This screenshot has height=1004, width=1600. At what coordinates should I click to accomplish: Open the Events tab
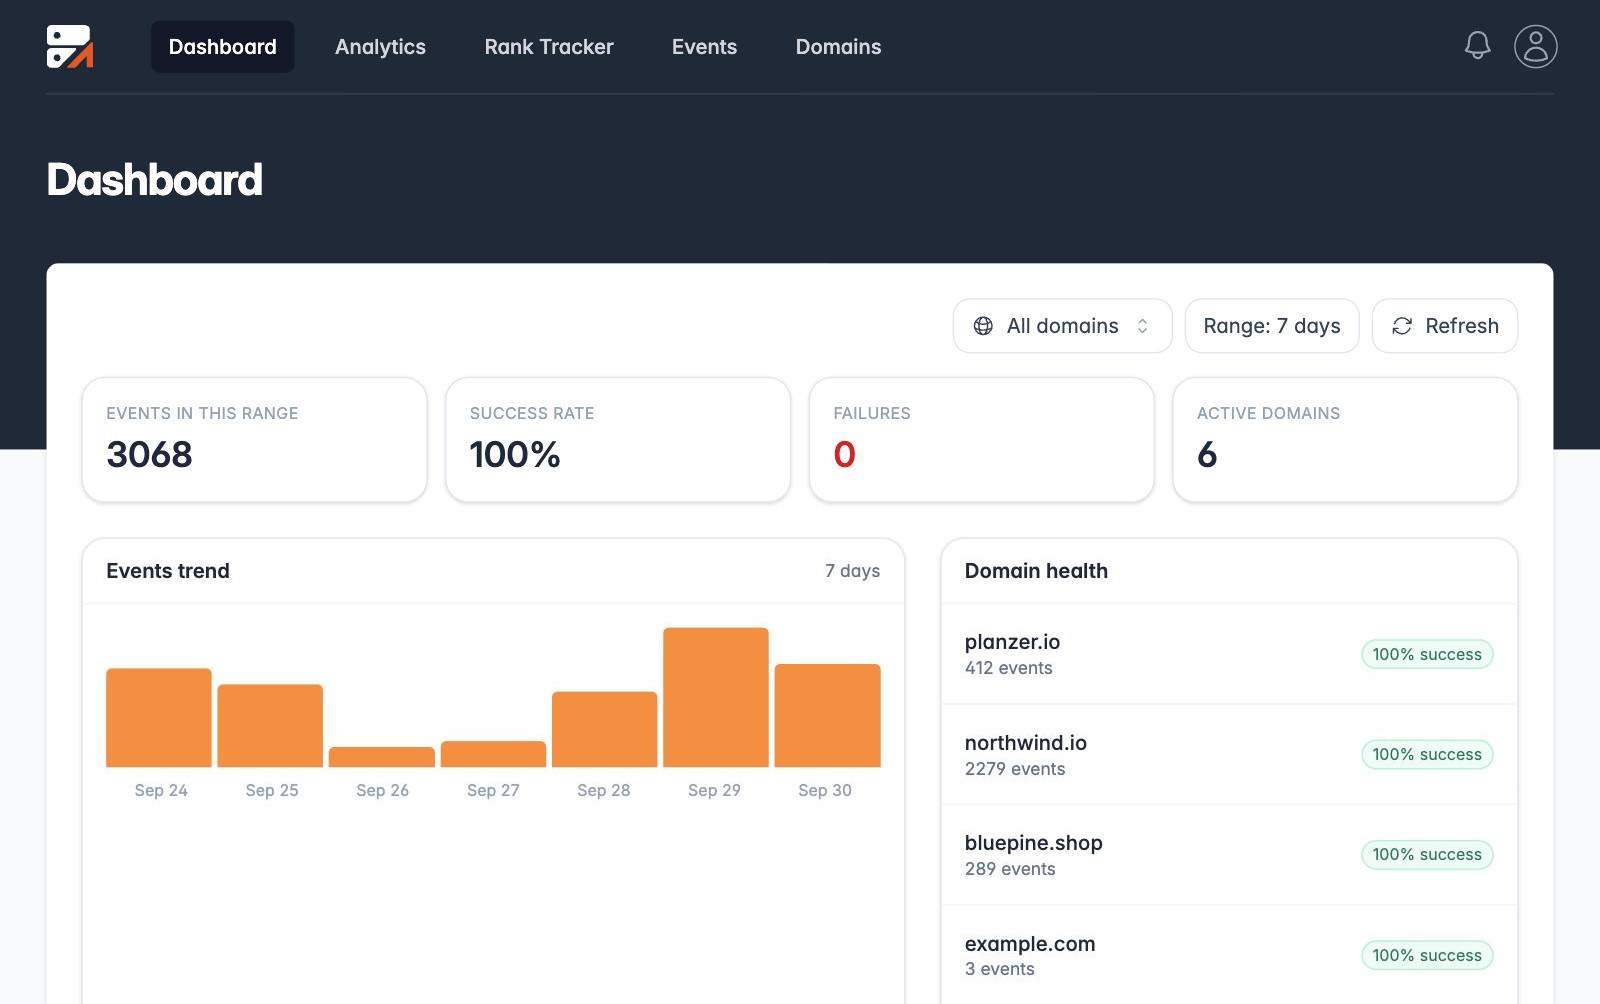coord(704,47)
